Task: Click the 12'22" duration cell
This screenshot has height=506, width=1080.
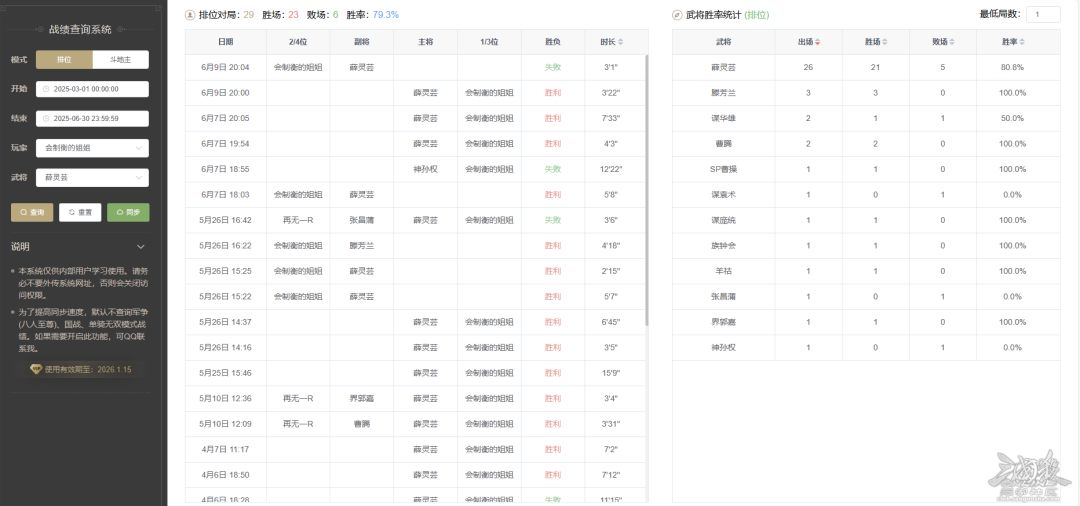Action: click(611, 169)
